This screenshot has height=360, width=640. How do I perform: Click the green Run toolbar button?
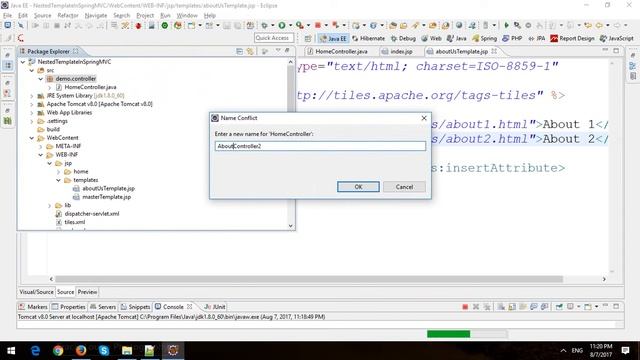pyautogui.click(x=282, y=26)
